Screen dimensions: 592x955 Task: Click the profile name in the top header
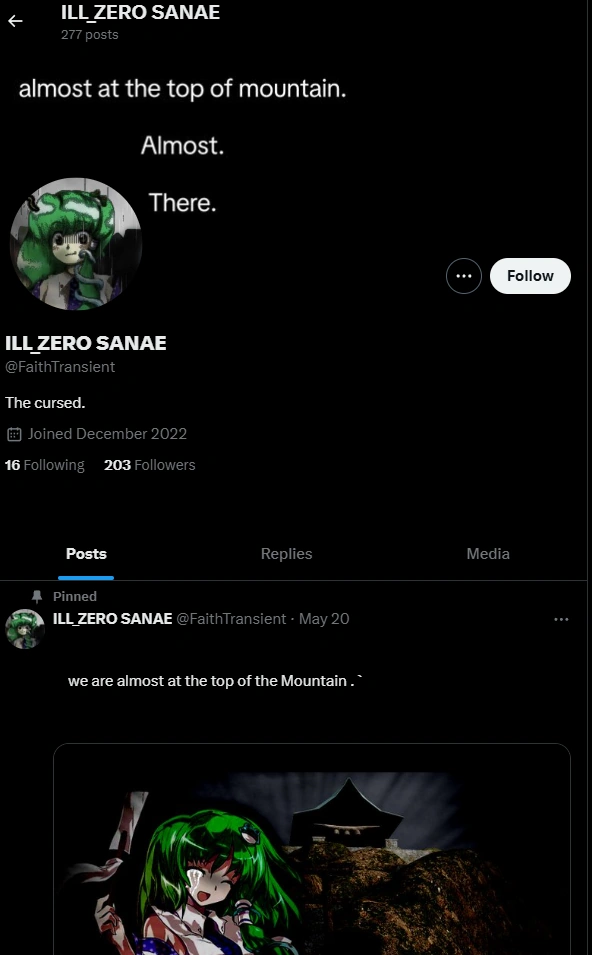[140, 13]
